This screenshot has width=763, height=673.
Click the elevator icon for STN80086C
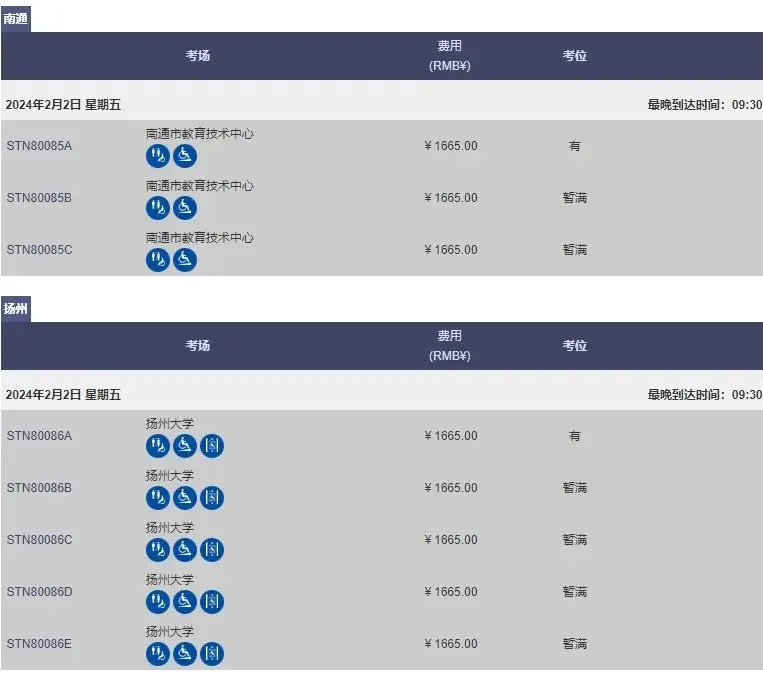click(211, 550)
